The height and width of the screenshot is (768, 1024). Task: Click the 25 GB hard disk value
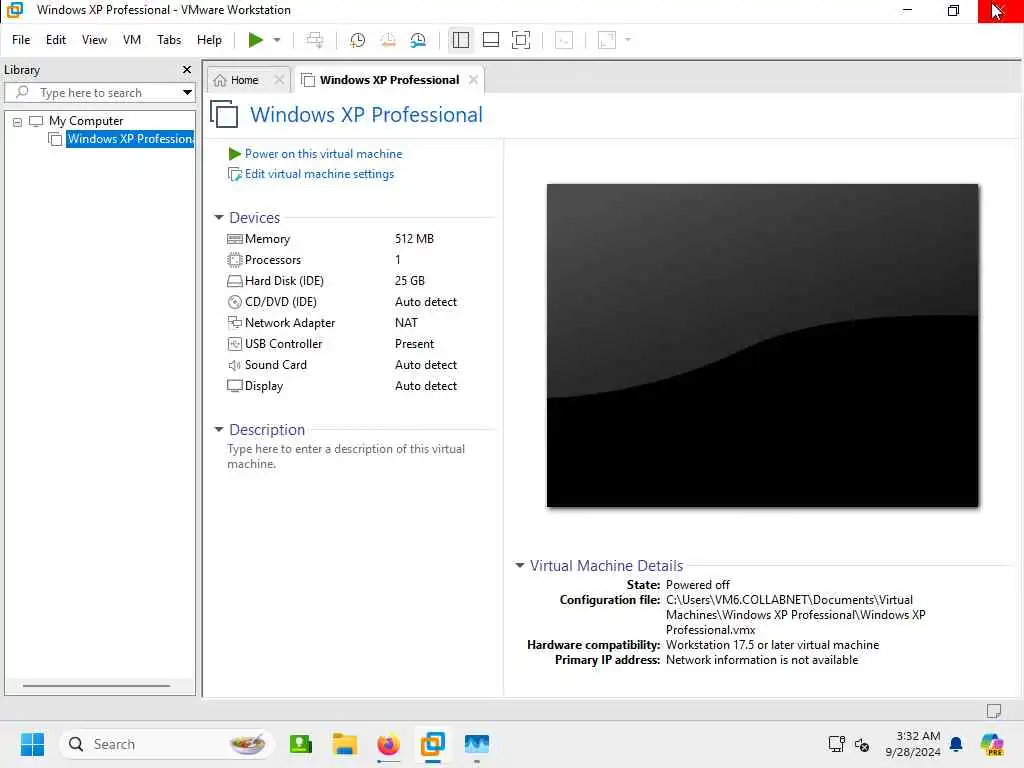click(409, 281)
